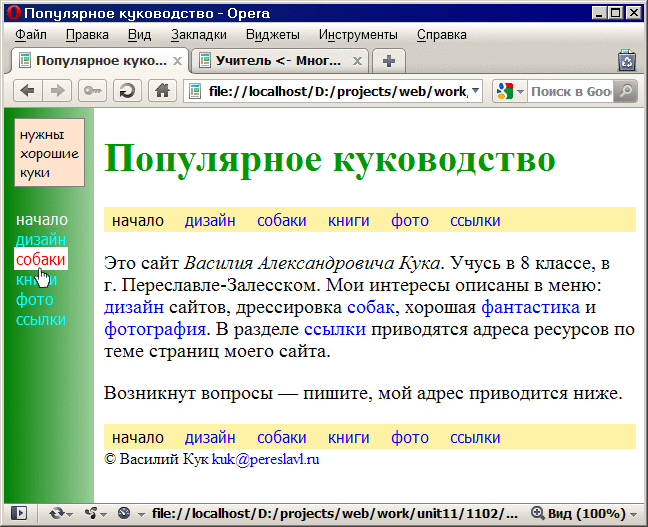Open the Виджеты menu
The height and width of the screenshot is (527, 648).
(273, 35)
